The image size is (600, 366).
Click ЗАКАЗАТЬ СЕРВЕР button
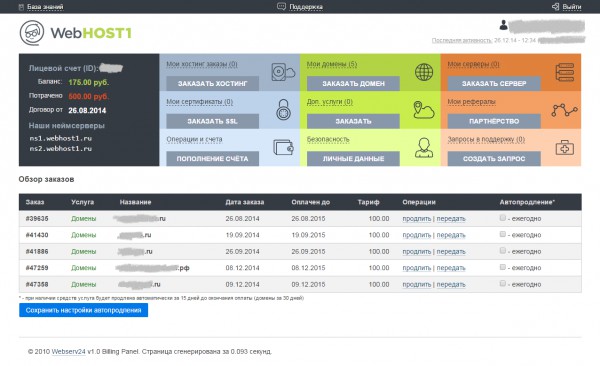coord(494,83)
